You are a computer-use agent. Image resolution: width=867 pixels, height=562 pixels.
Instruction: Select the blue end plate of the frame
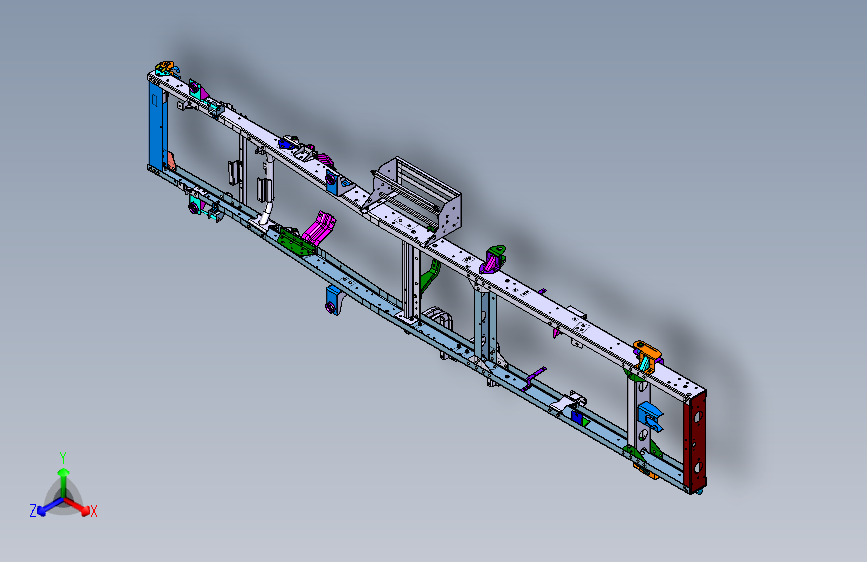(x=157, y=126)
